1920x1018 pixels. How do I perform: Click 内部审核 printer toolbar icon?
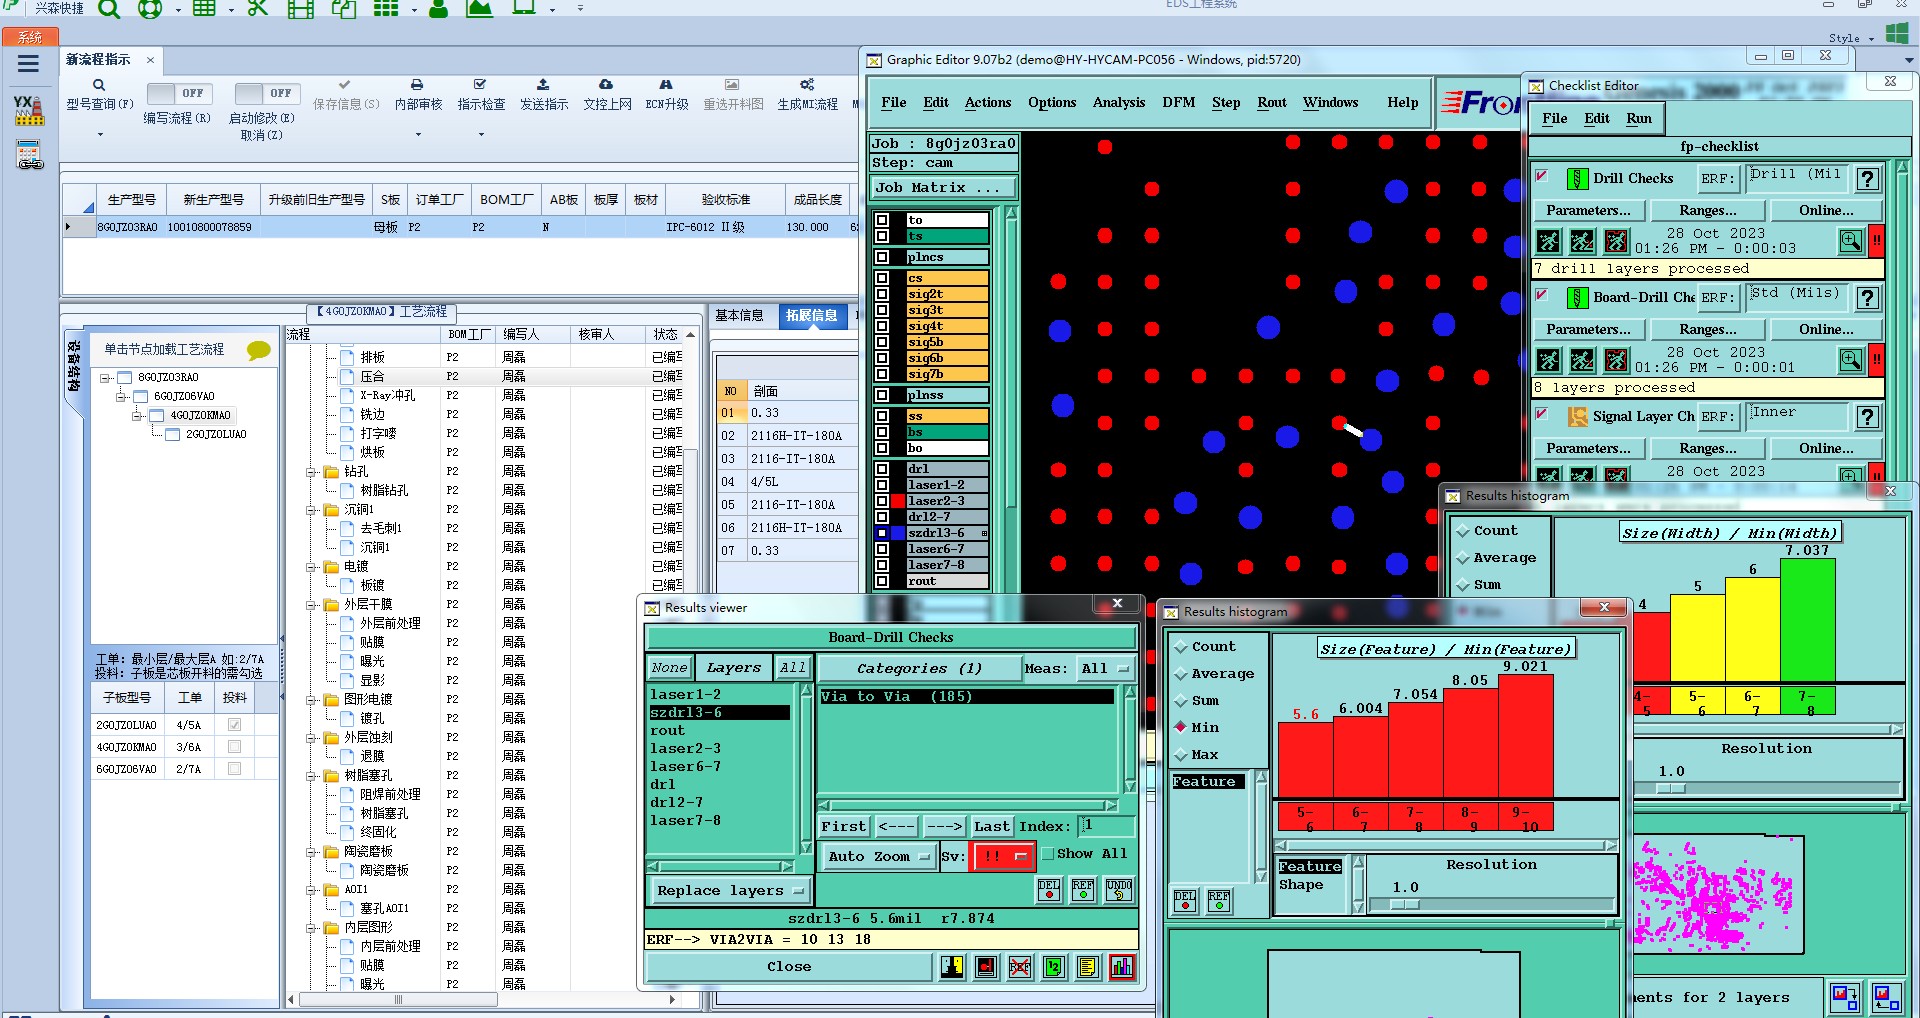pyautogui.click(x=417, y=85)
